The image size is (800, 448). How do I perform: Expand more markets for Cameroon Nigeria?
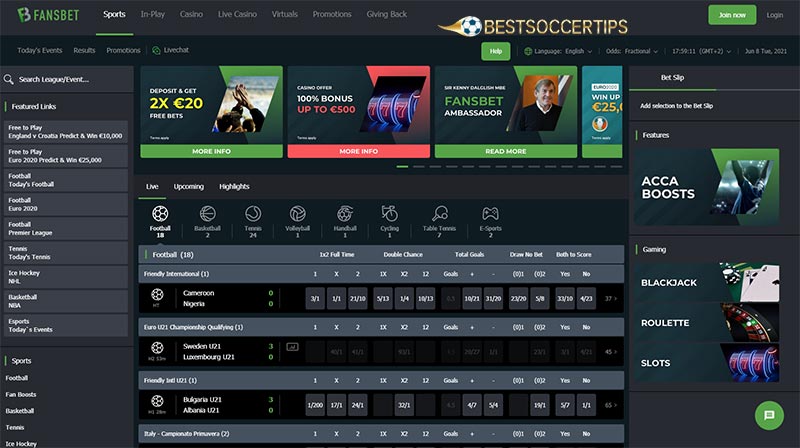tap(611, 298)
